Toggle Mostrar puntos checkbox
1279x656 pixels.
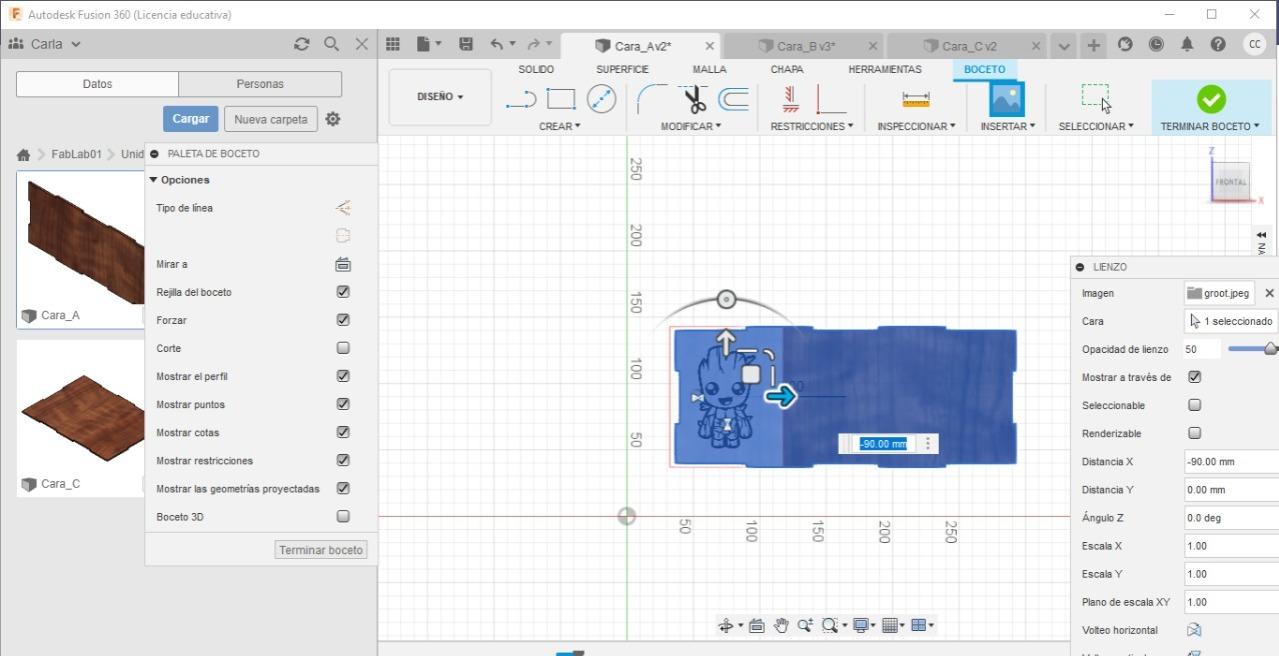[x=343, y=404]
